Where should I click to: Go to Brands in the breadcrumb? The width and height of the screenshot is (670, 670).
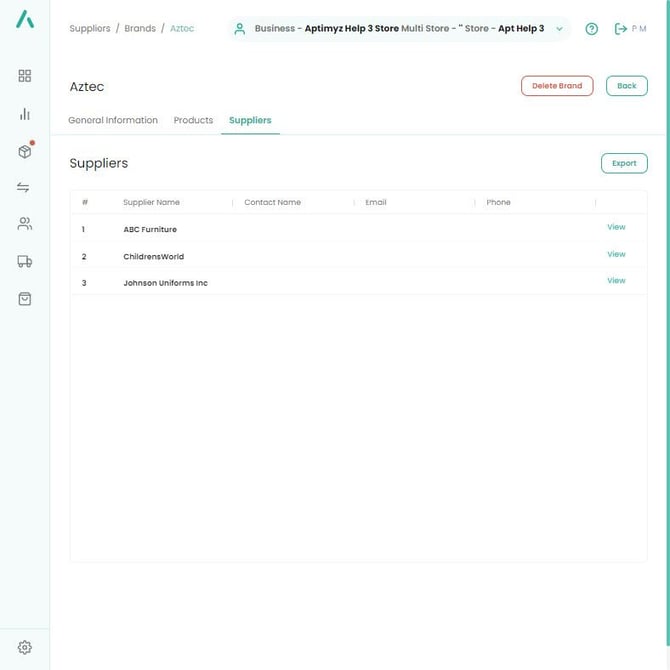pos(140,29)
